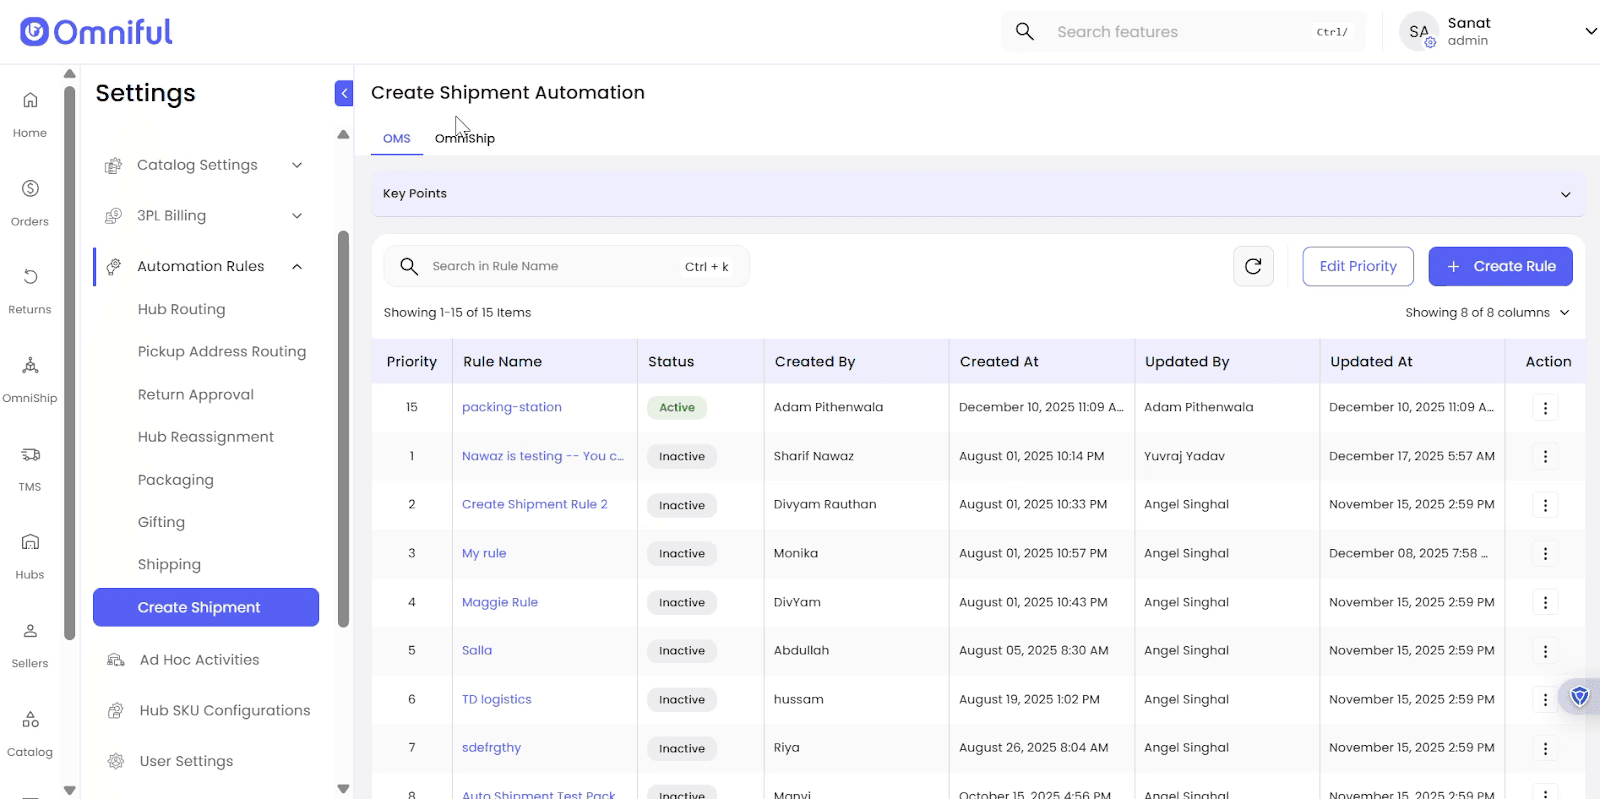The width and height of the screenshot is (1600, 799).
Task: Switch to the OmniShip tab
Action: coord(465,139)
